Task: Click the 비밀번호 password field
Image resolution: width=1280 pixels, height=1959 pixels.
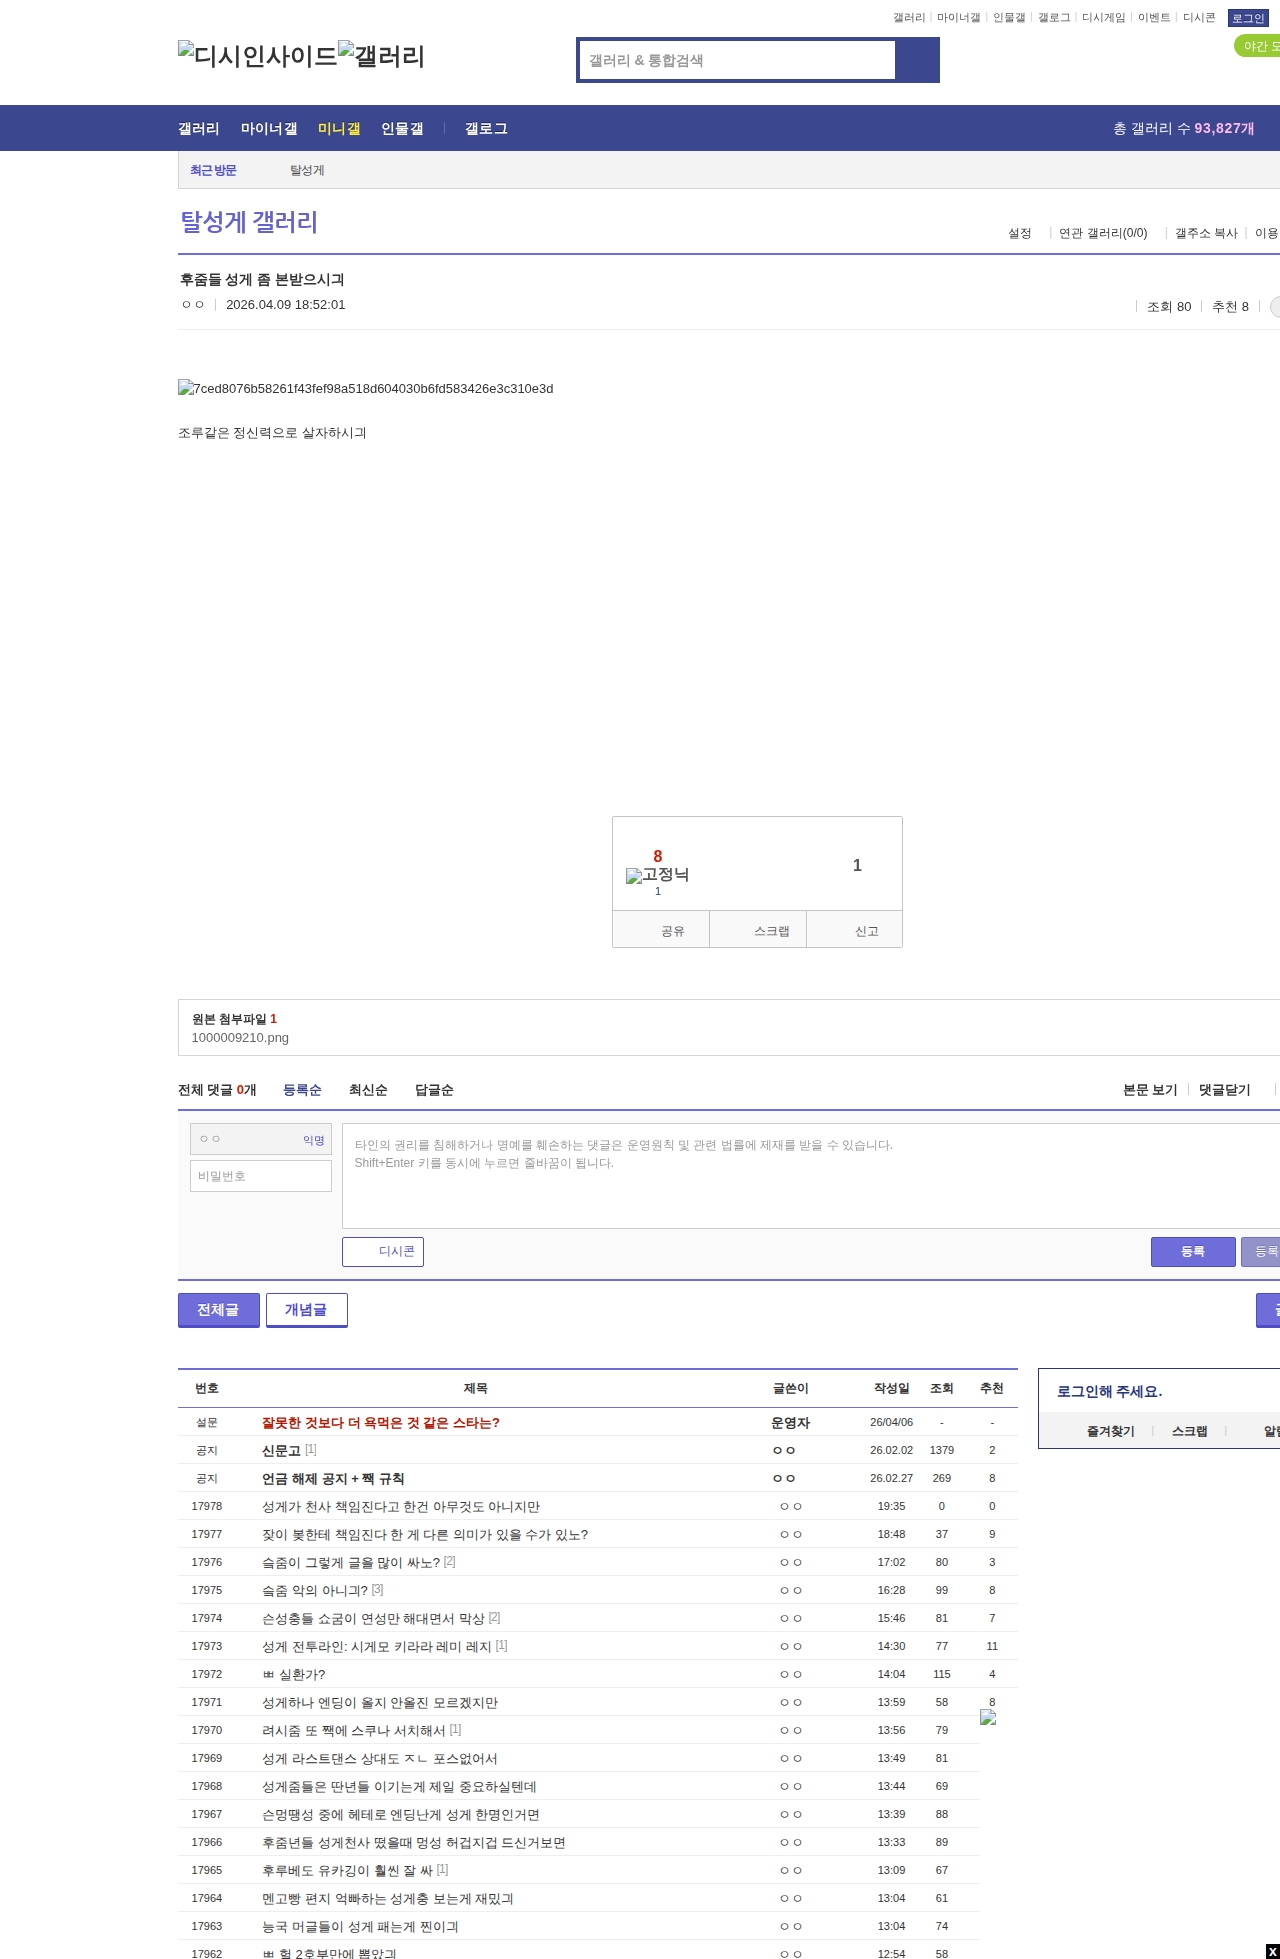Action: coord(261,1176)
